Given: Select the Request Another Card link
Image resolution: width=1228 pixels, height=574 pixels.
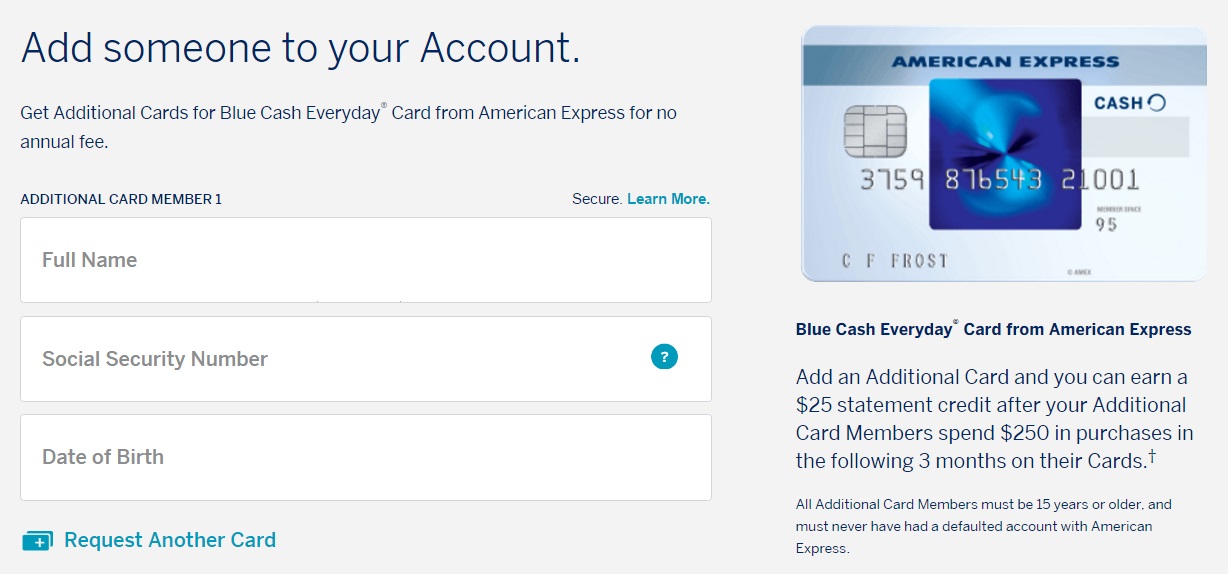Looking at the screenshot, I should click(x=170, y=540).
